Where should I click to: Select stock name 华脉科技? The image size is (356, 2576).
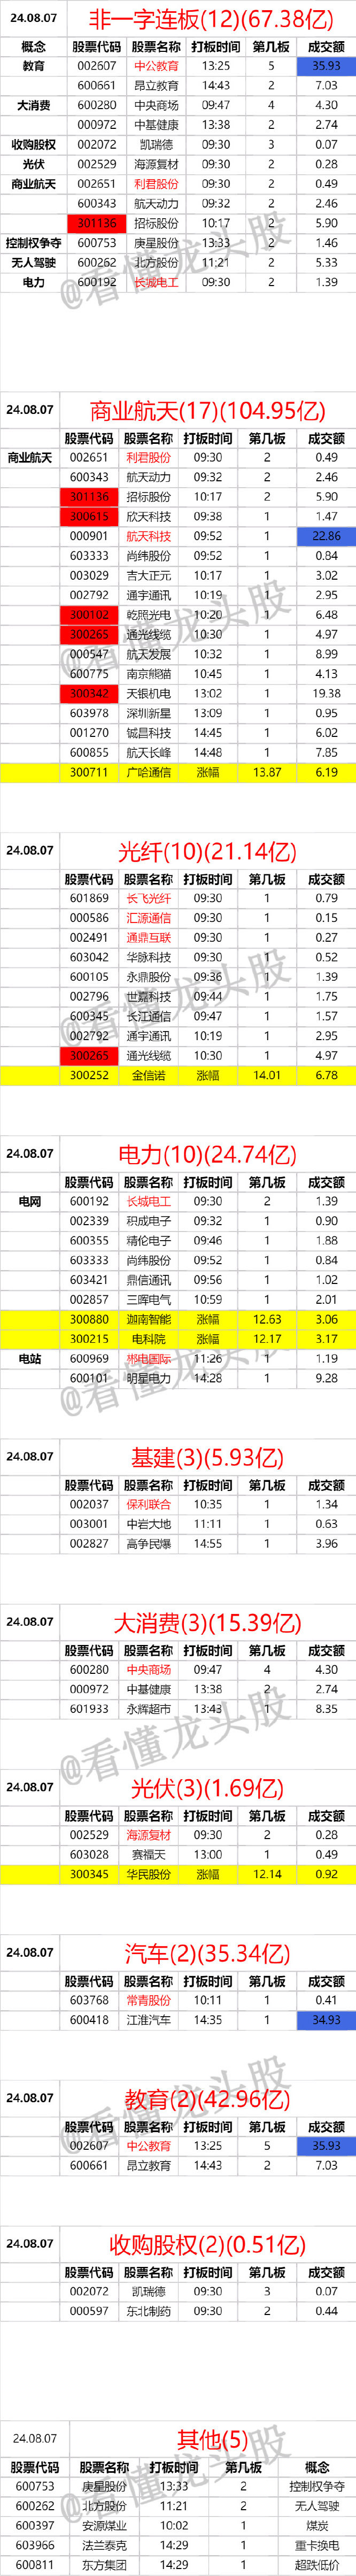(x=148, y=957)
